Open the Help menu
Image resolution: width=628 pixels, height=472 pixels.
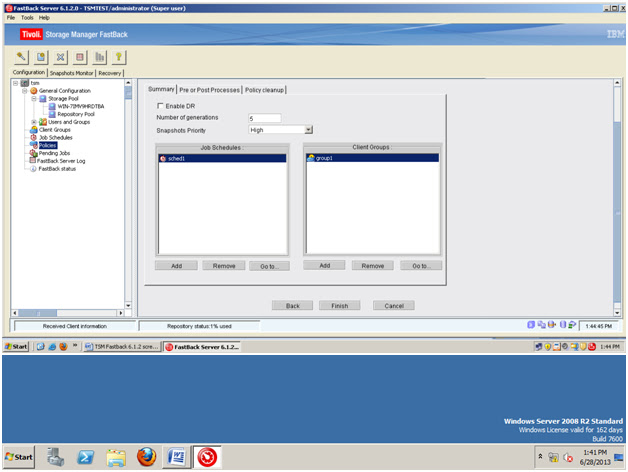[x=44, y=18]
